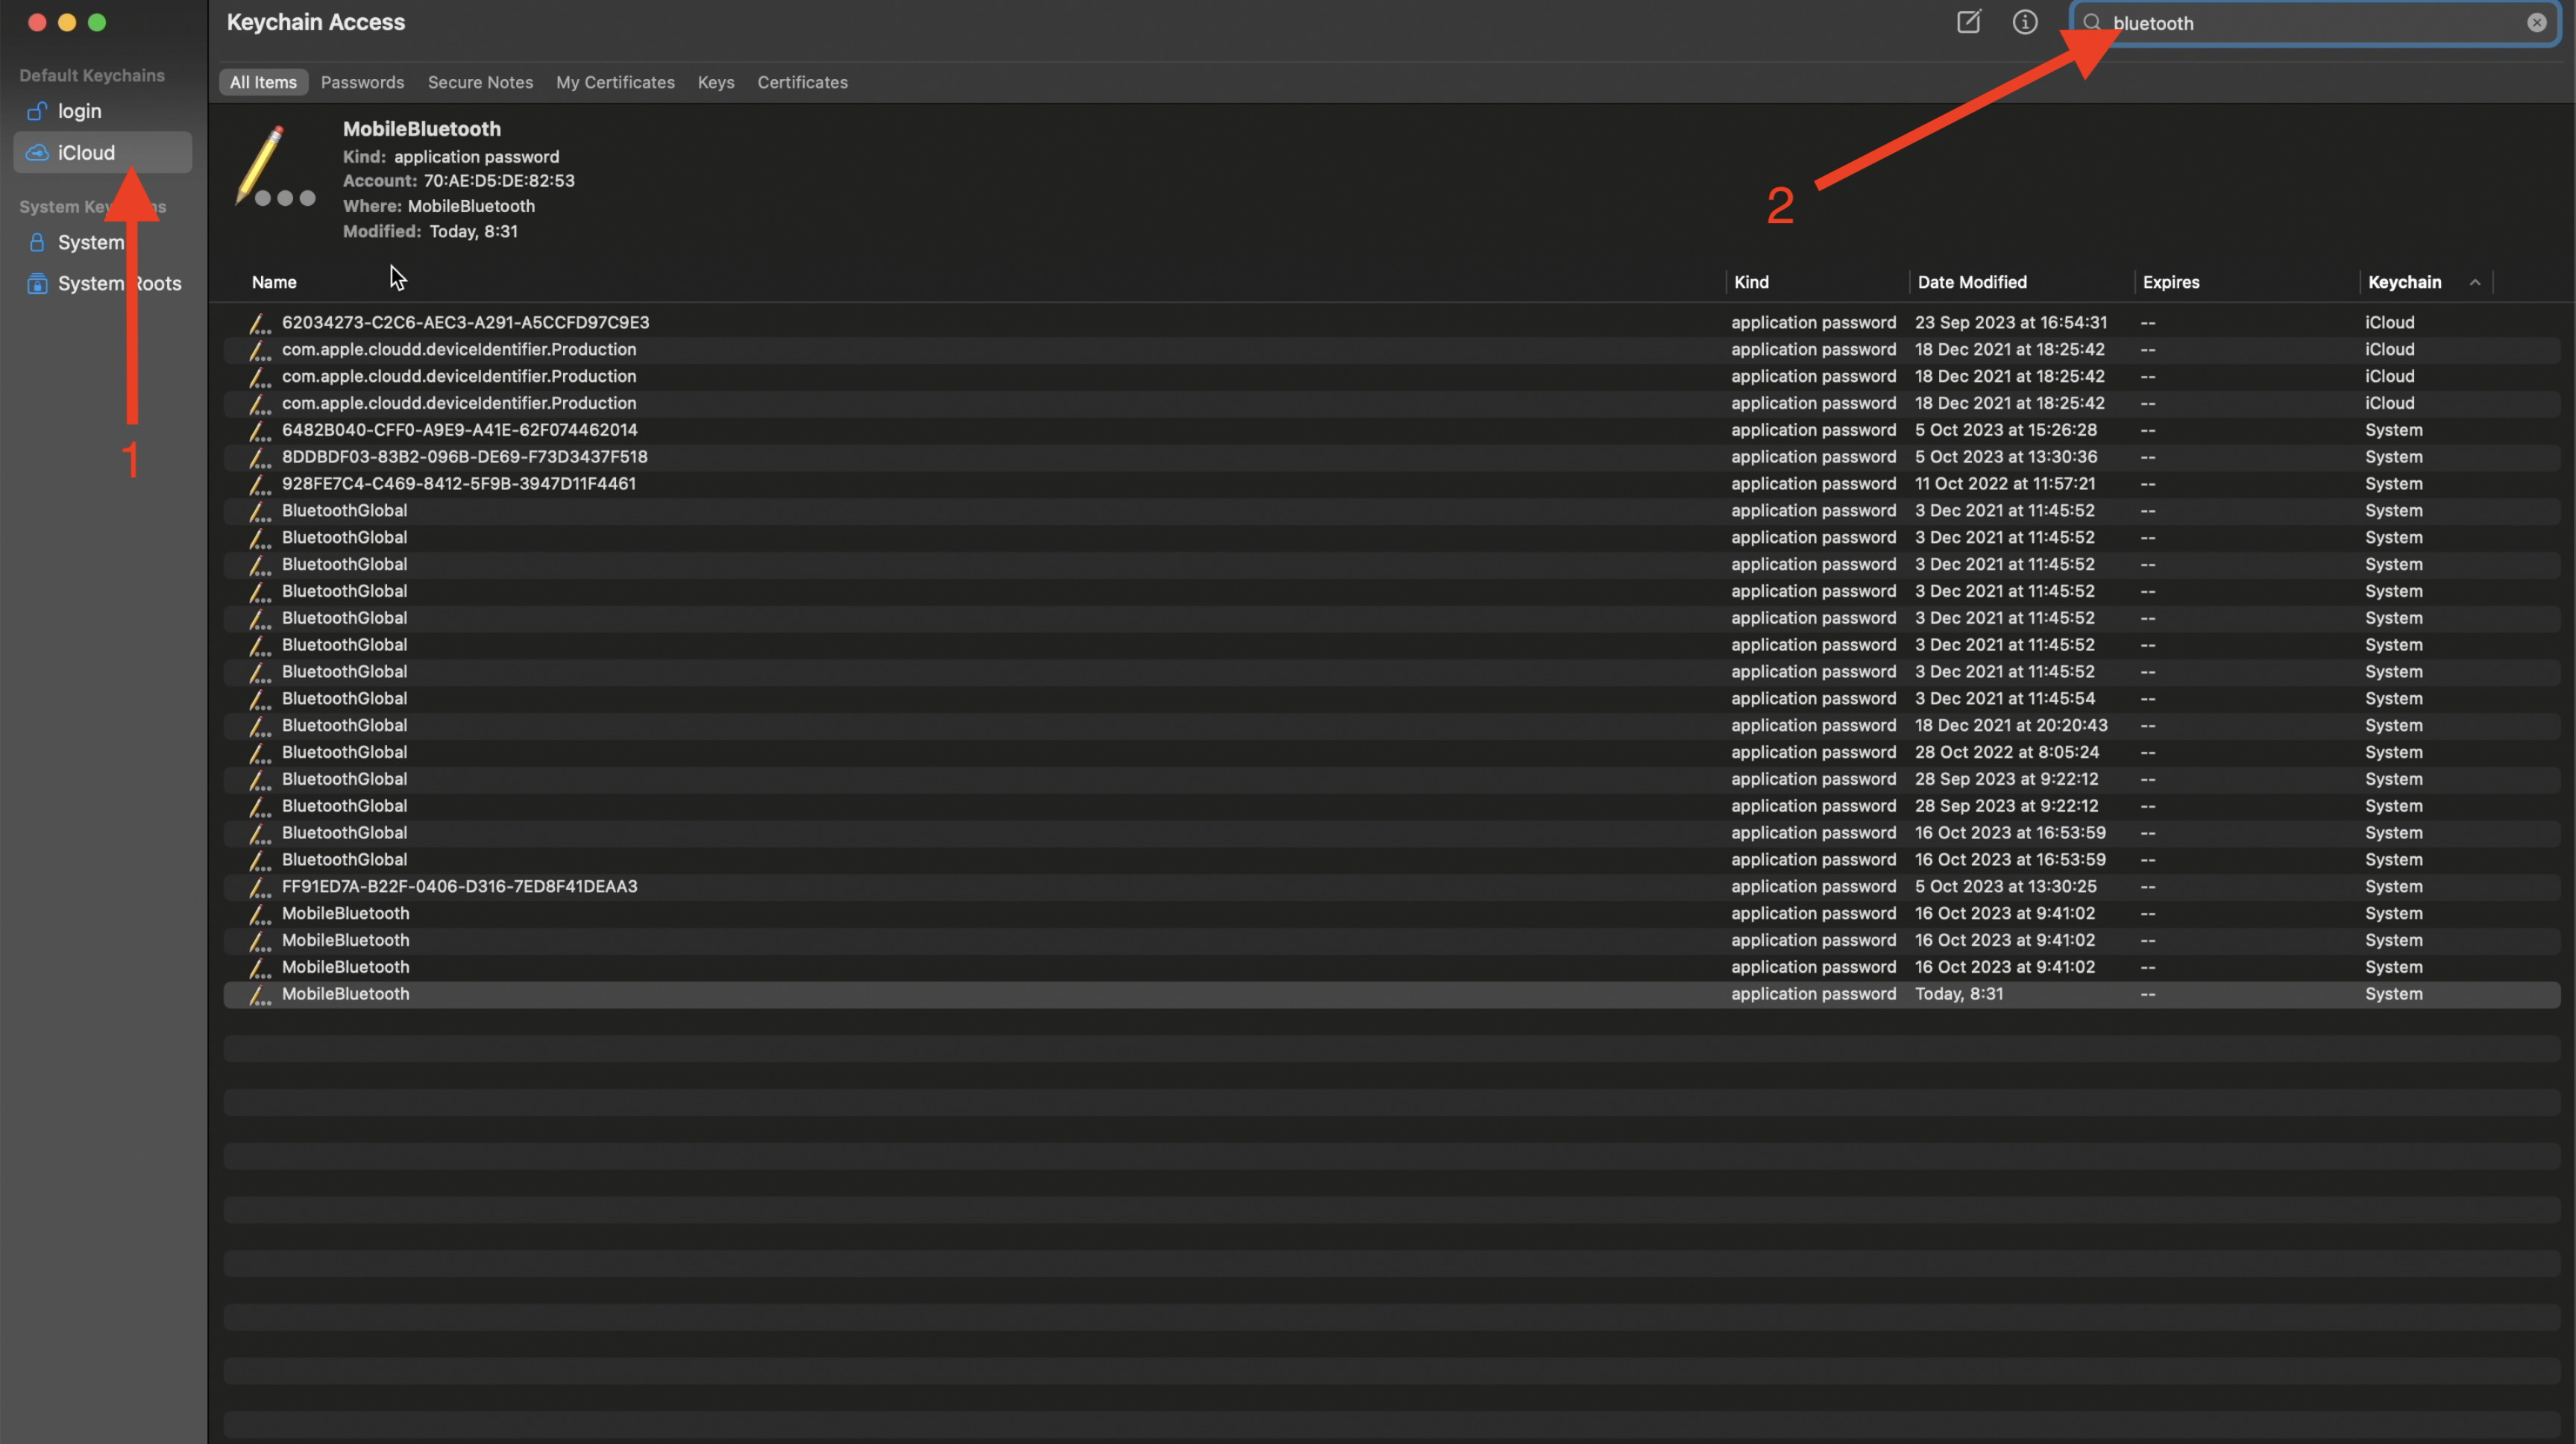The height and width of the screenshot is (1444, 2576).
Task: Click the MobileBluetooth title in the detail pane
Action: pyautogui.click(x=422, y=129)
